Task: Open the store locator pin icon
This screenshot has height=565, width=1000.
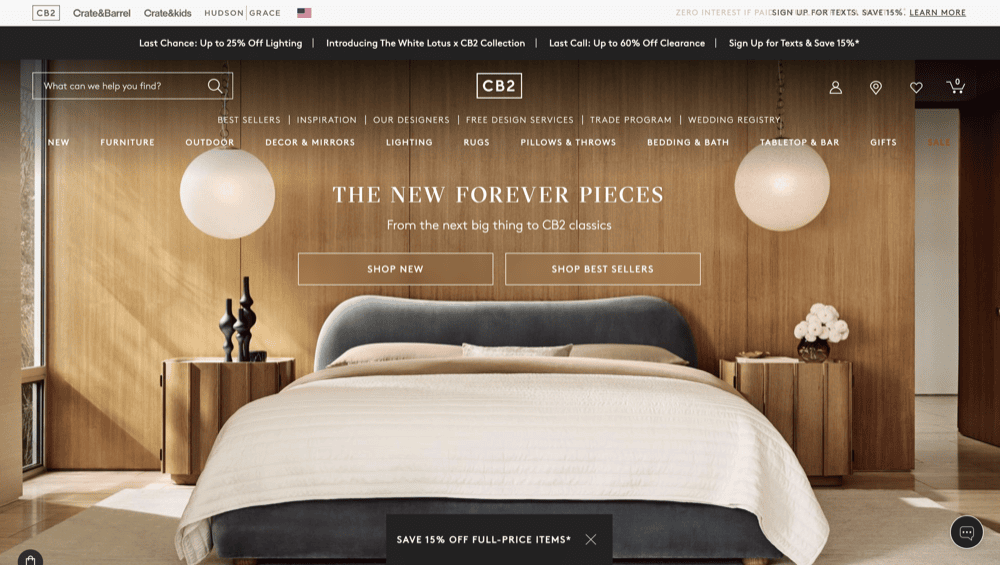Action: [x=876, y=87]
